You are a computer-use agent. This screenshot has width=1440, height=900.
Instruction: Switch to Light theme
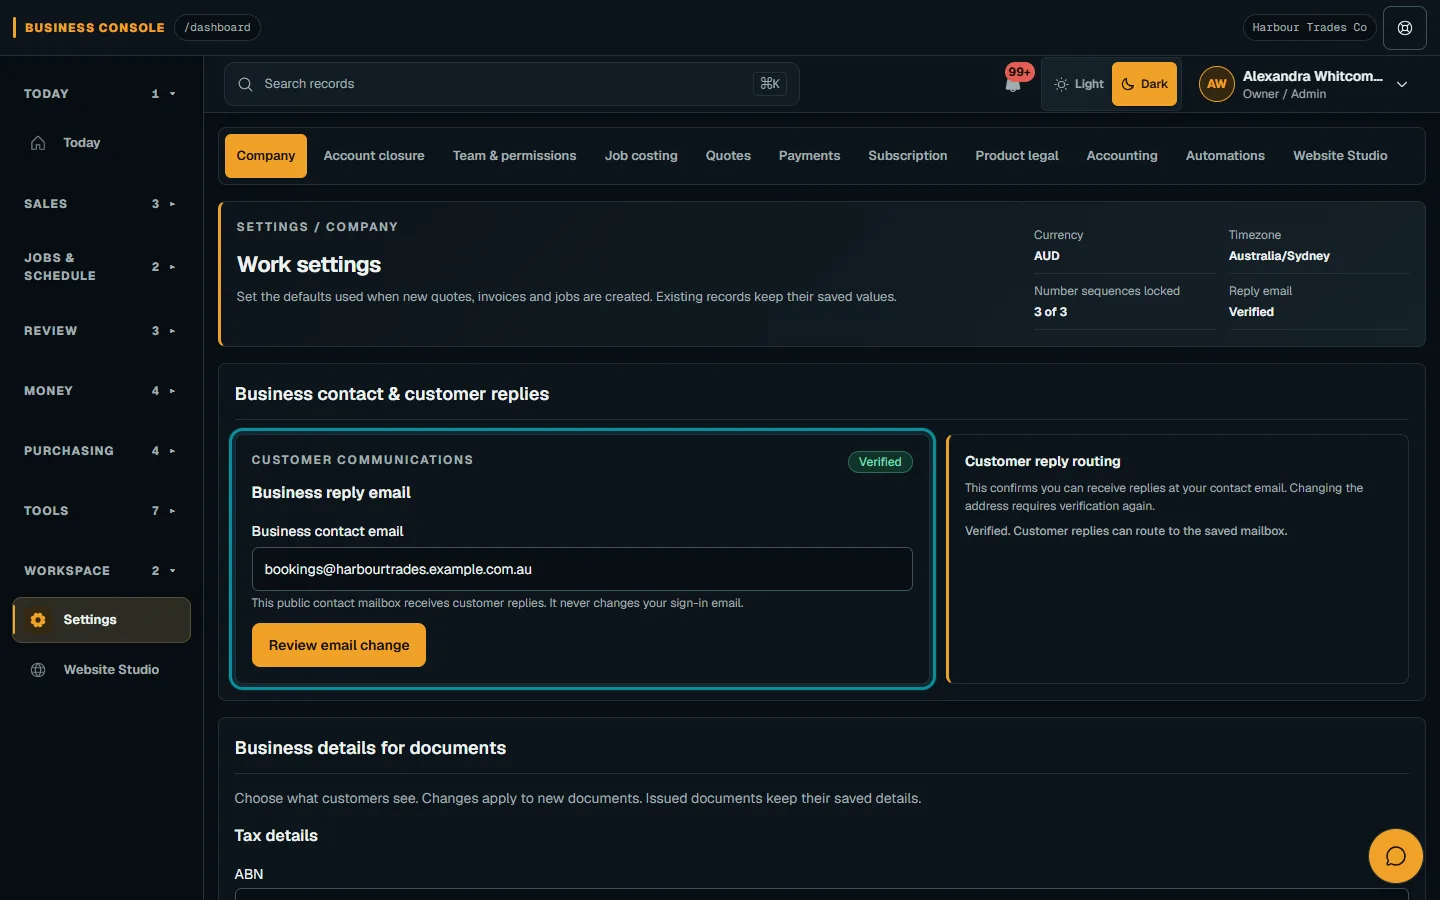1079,84
